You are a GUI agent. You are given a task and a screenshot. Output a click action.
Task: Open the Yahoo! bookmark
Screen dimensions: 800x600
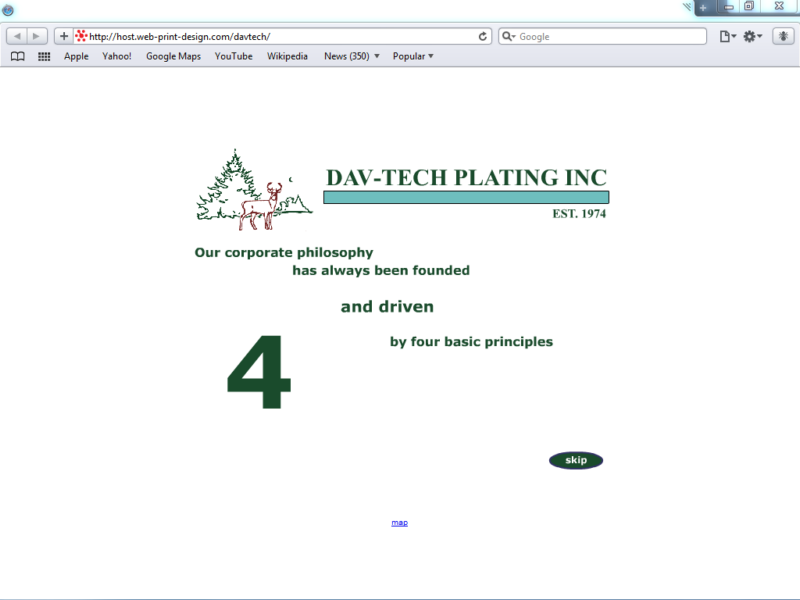[x=117, y=56]
